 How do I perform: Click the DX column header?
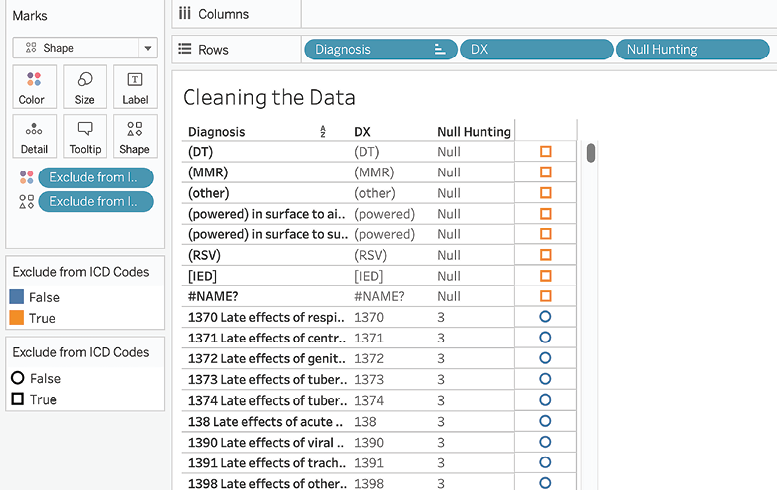click(x=362, y=132)
